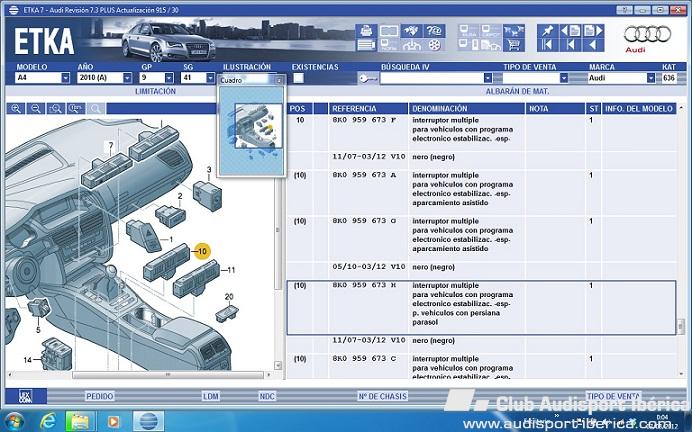
Task: Click highlighted position marker 10 in diagram
Action: [x=202, y=252]
